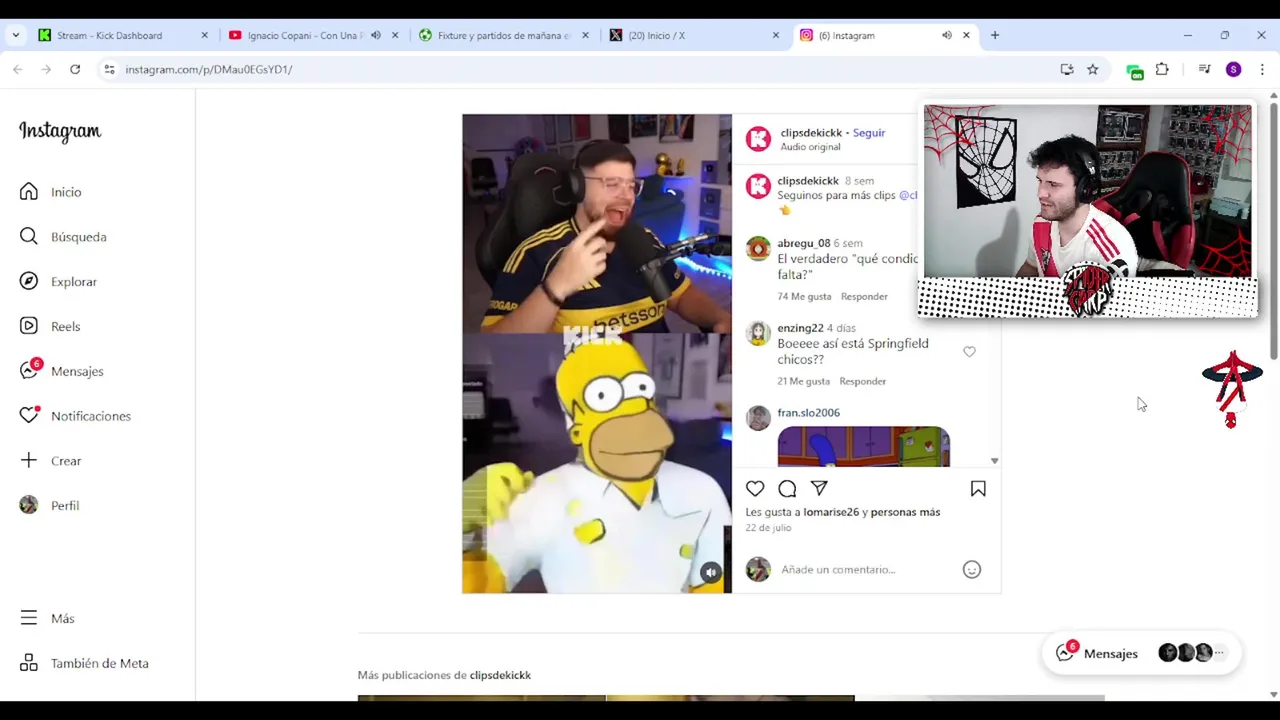Open lomarise26 profile from likes
The image size is (1280, 720).
point(831,512)
